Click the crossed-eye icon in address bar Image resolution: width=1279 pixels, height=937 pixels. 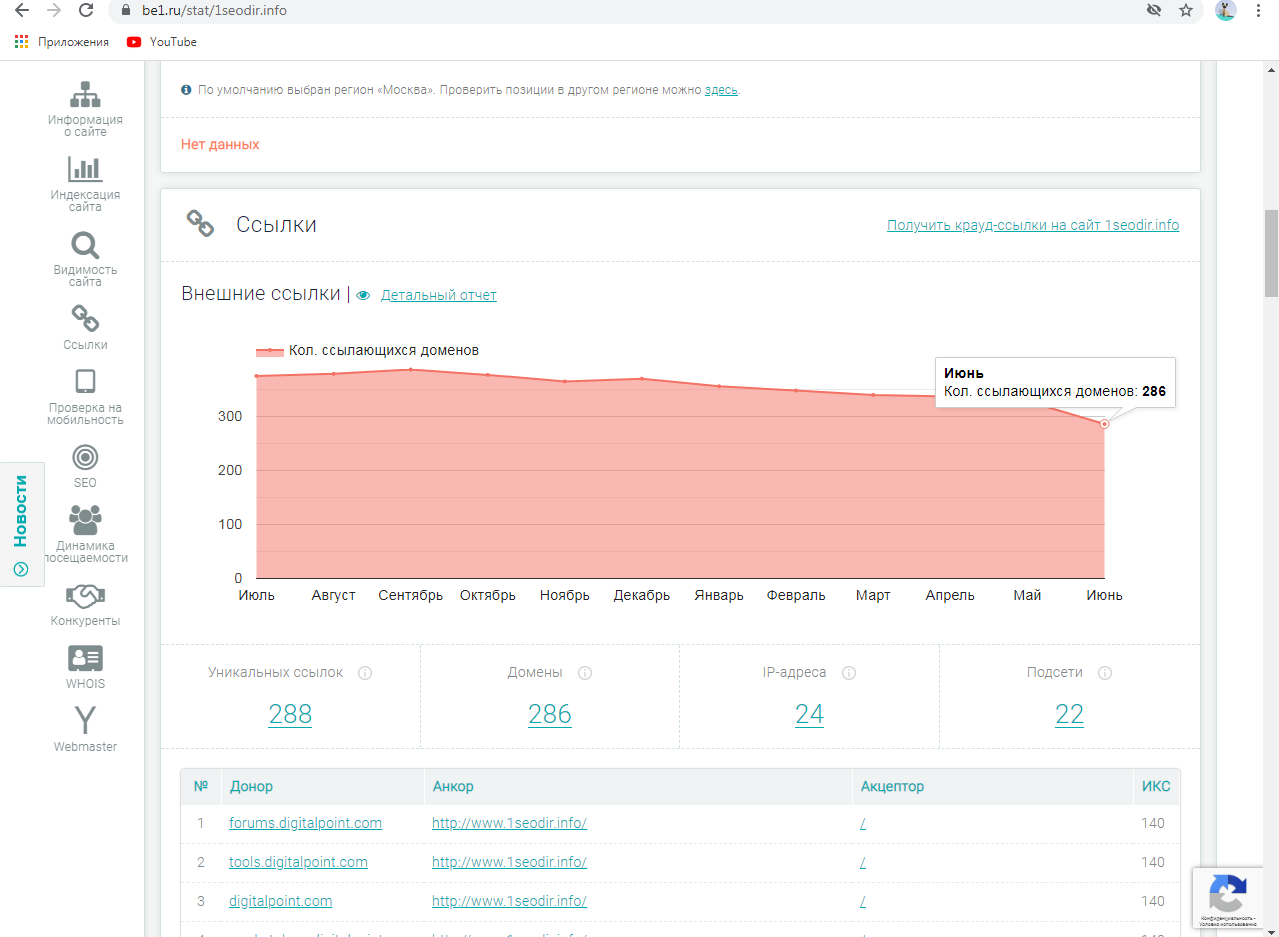click(x=1154, y=10)
